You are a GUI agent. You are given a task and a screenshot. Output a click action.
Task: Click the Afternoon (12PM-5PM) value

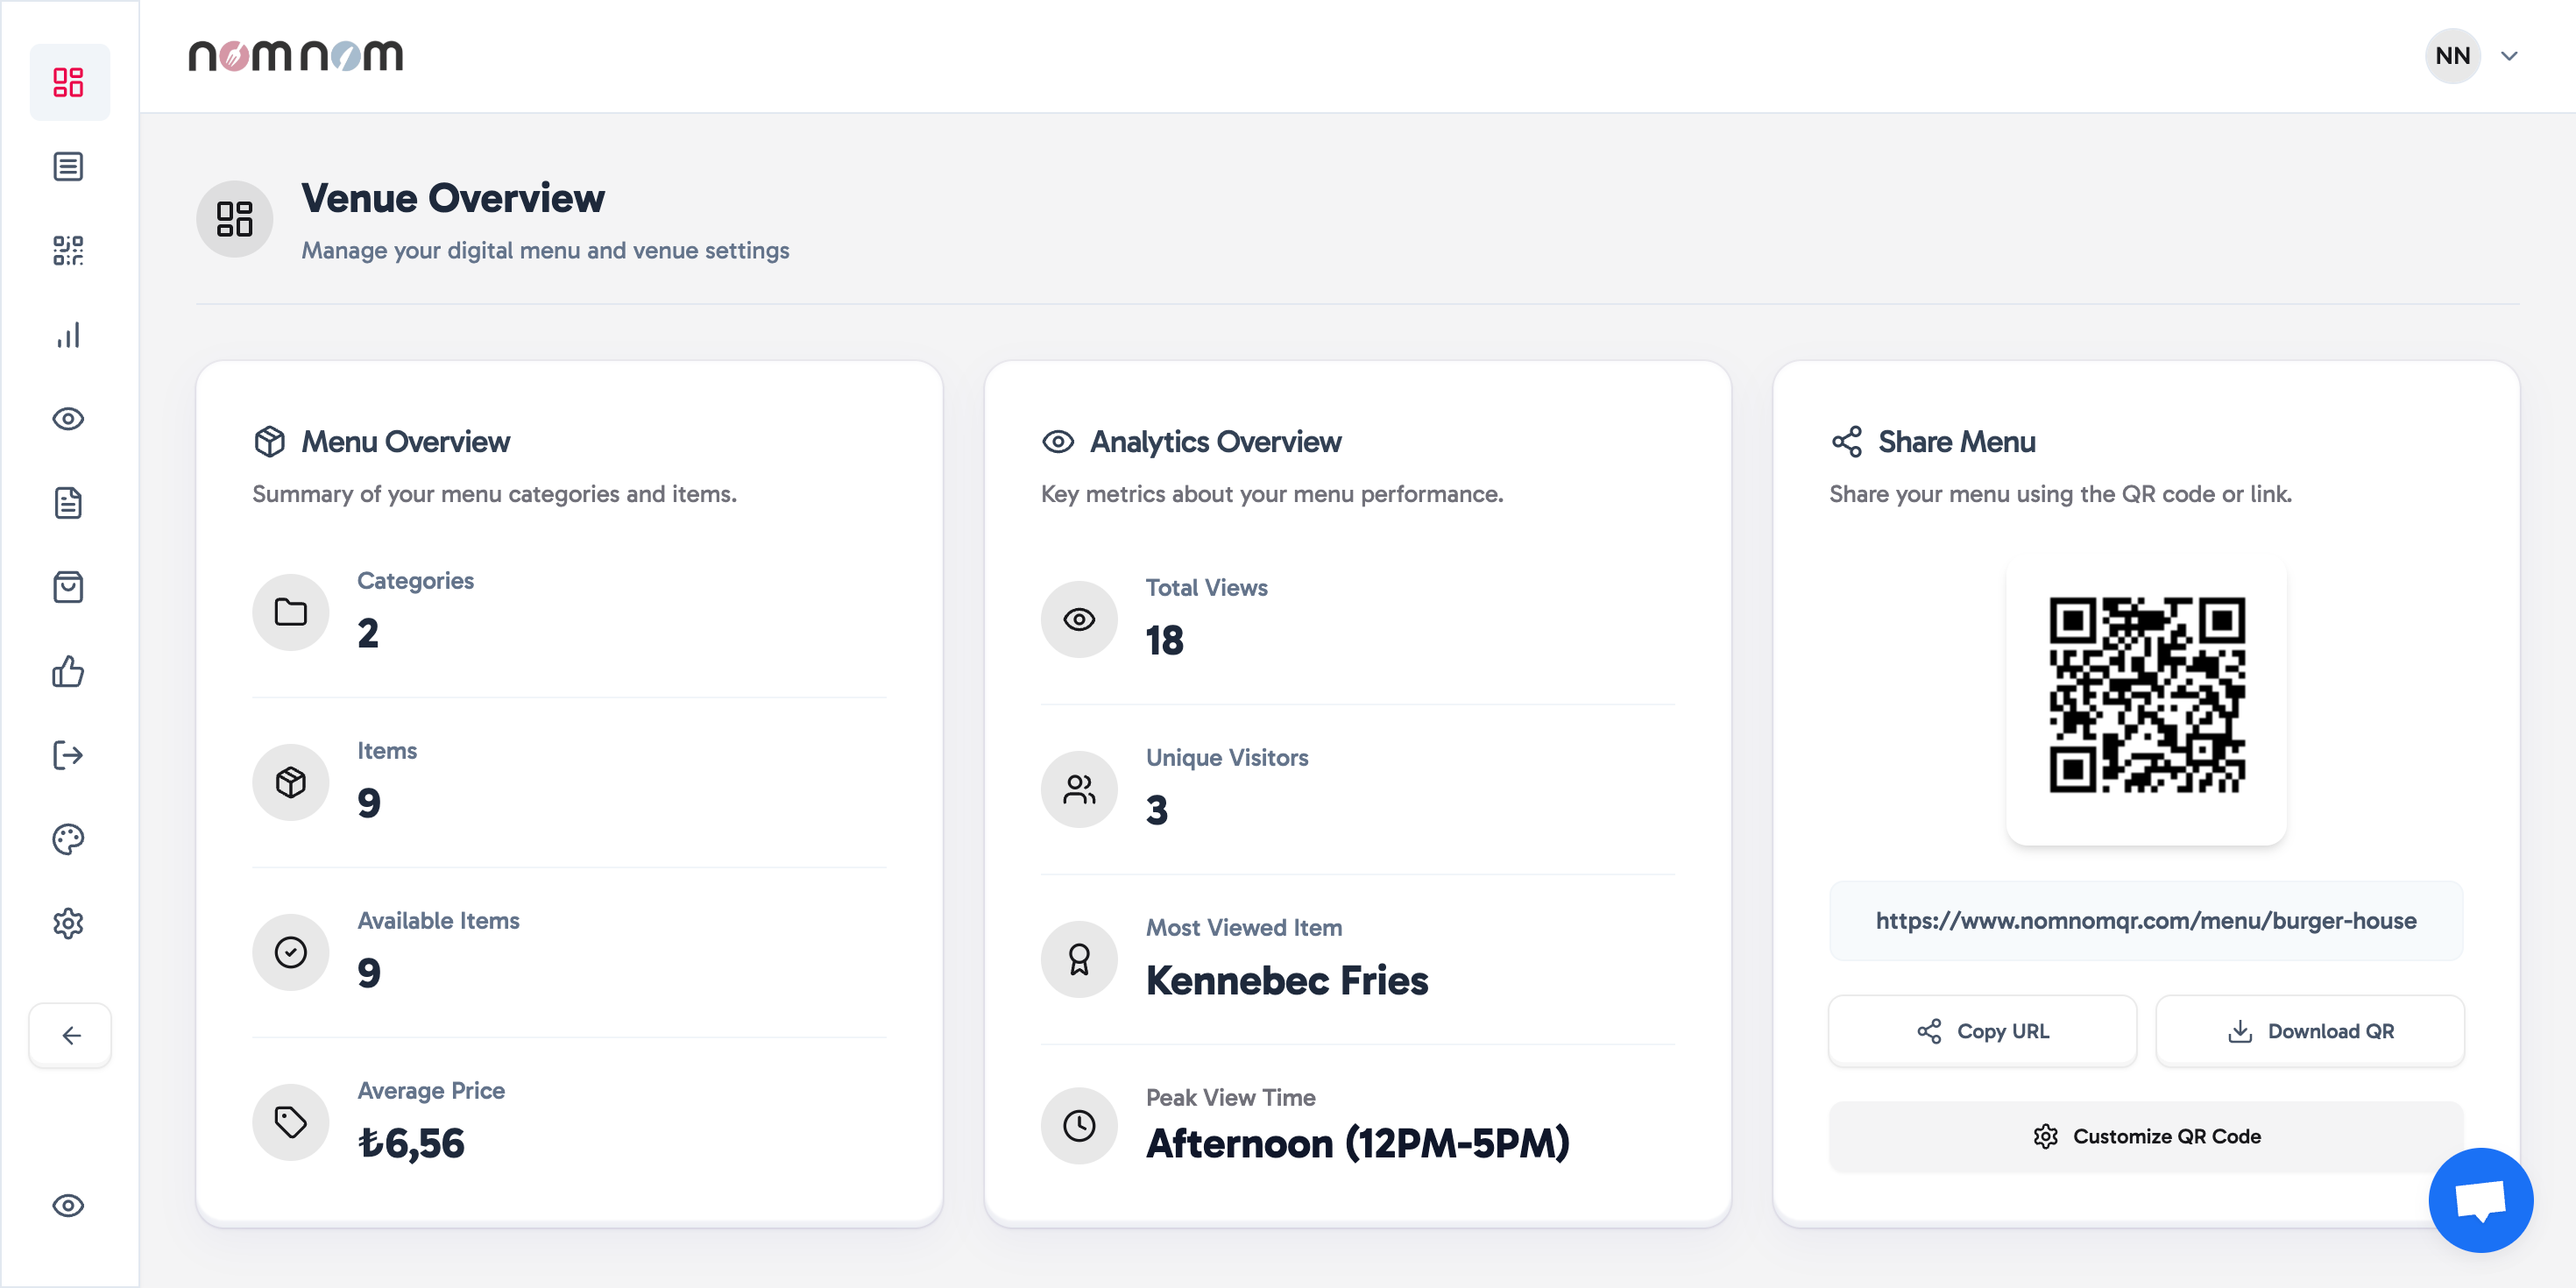tap(1358, 1143)
